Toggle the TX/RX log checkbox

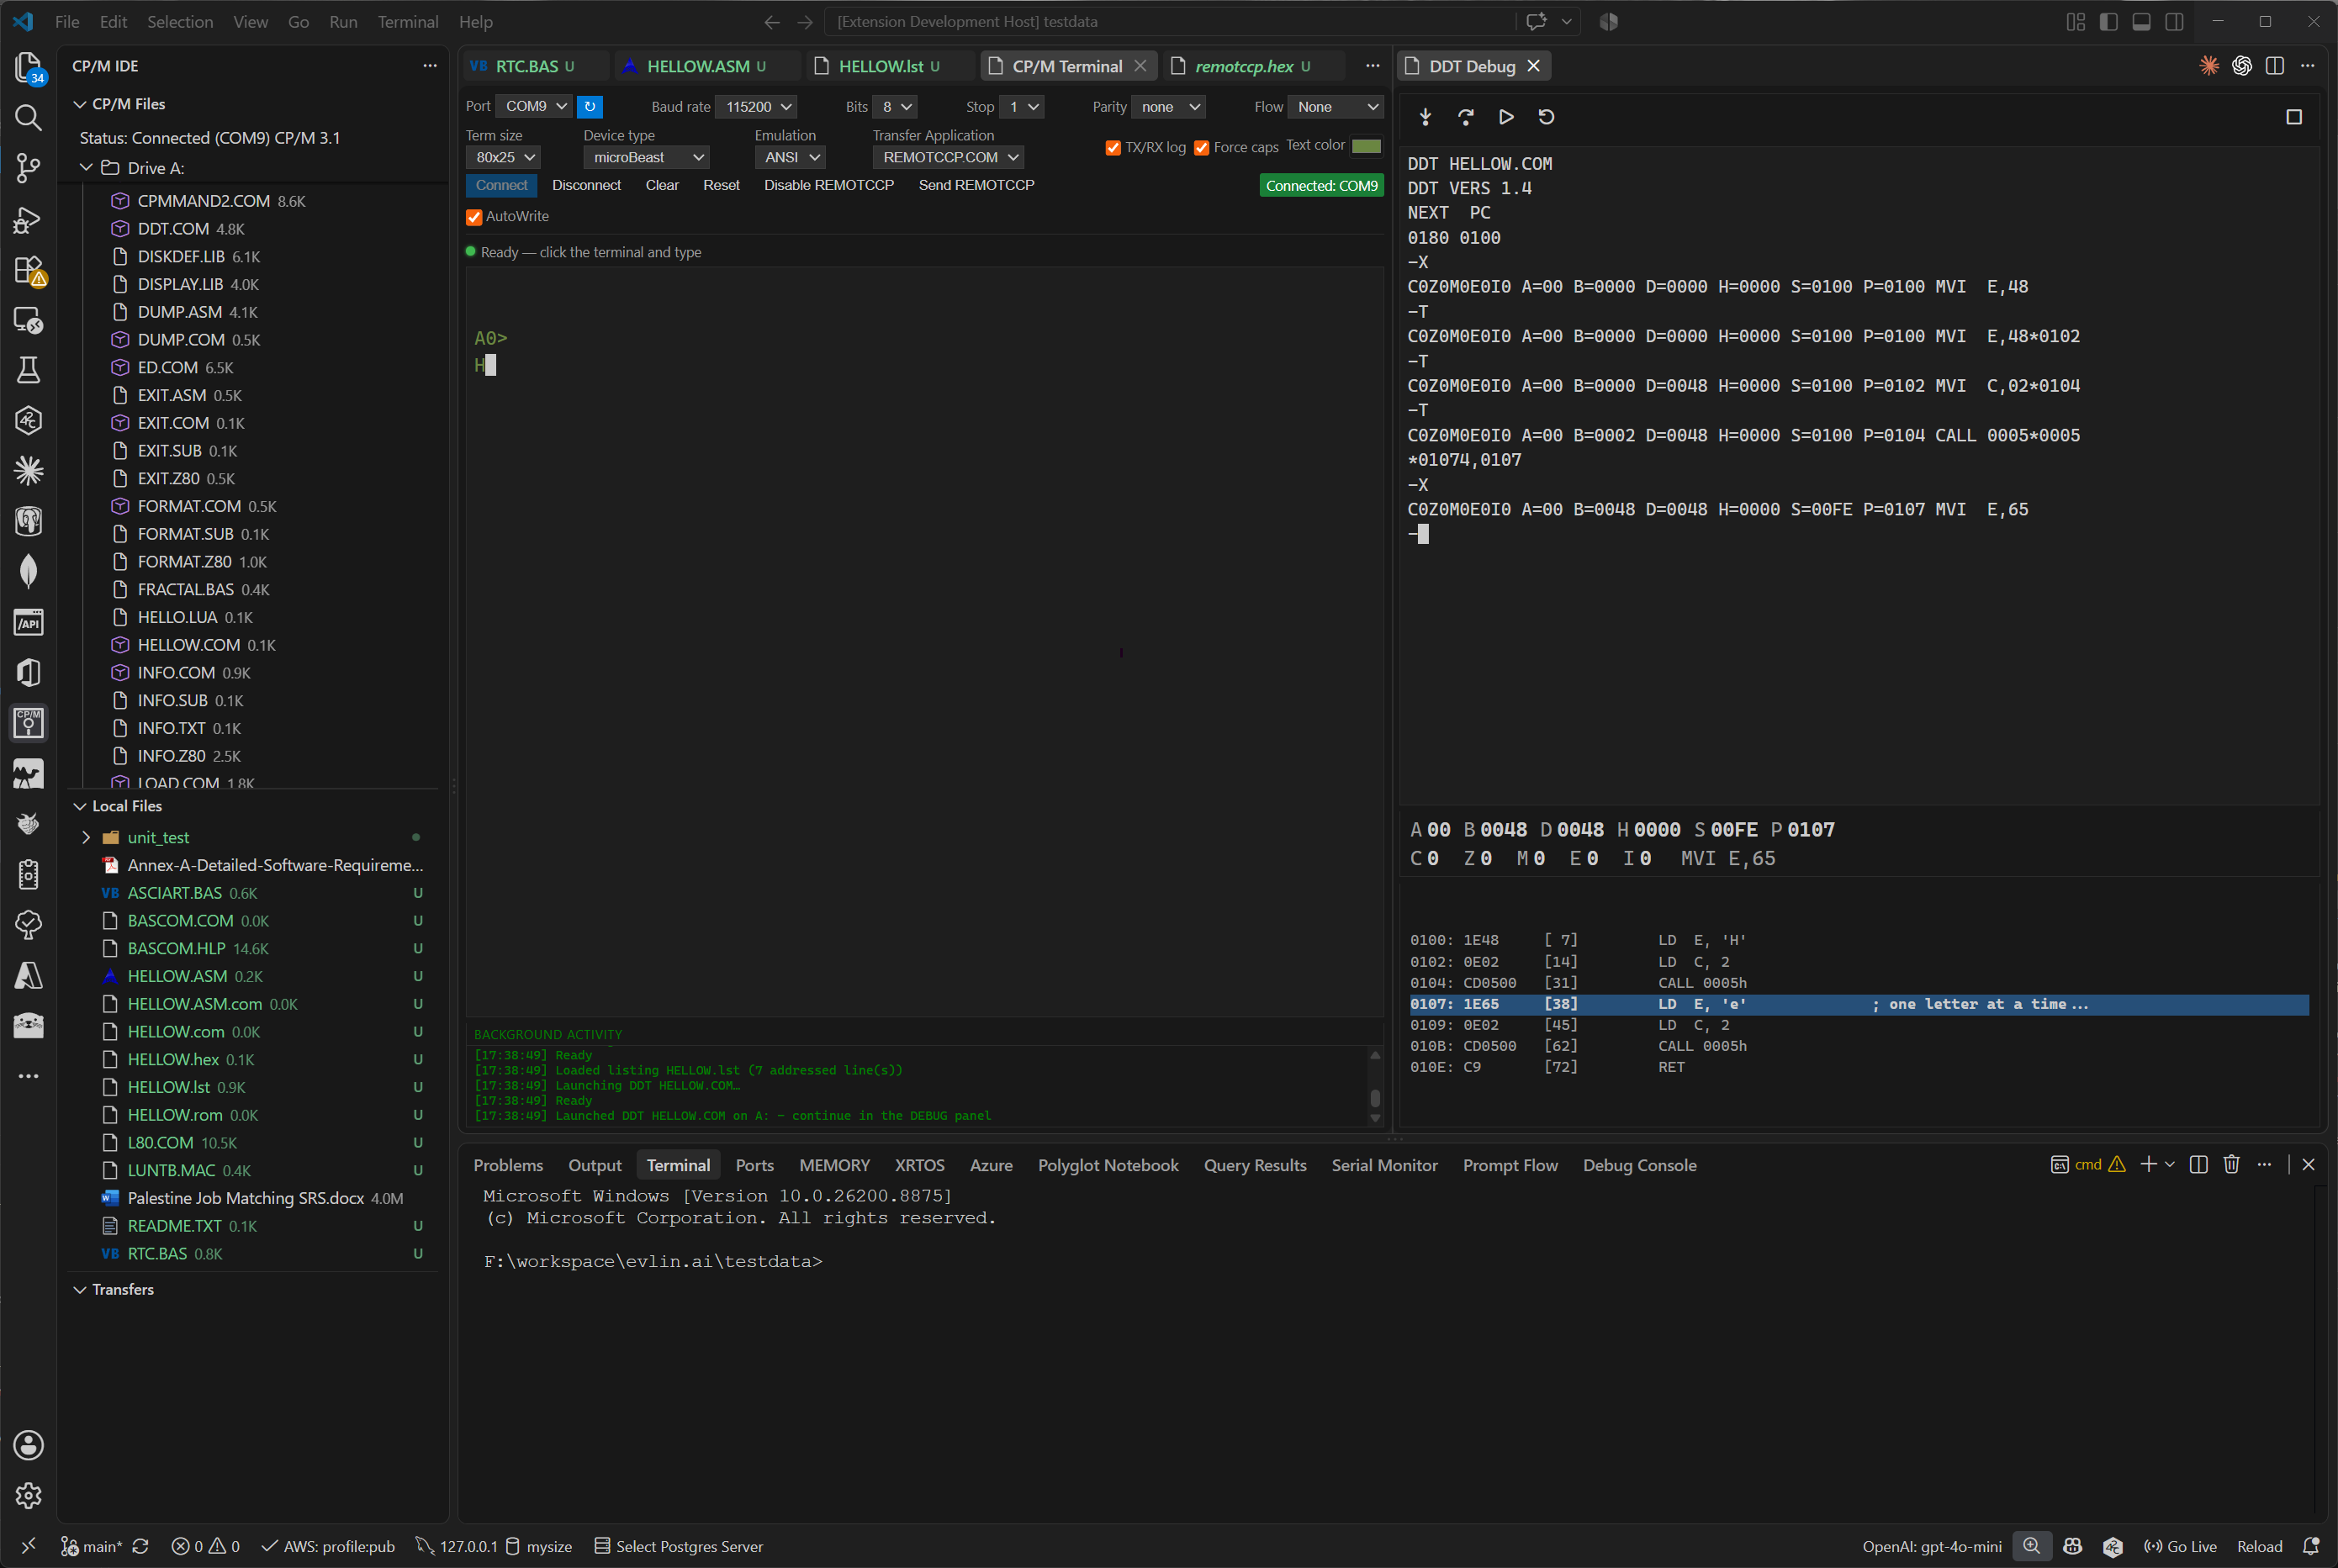pyautogui.click(x=1113, y=147)
